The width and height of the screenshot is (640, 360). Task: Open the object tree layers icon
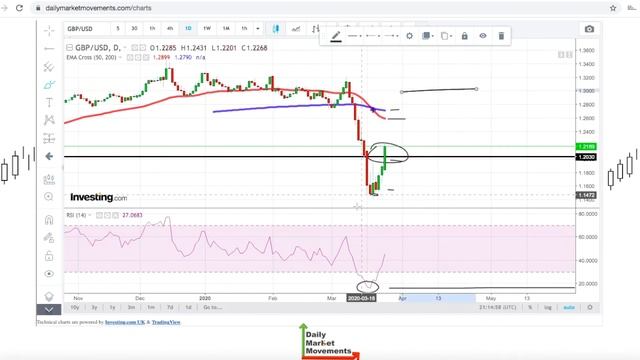[x=49, y=296]
